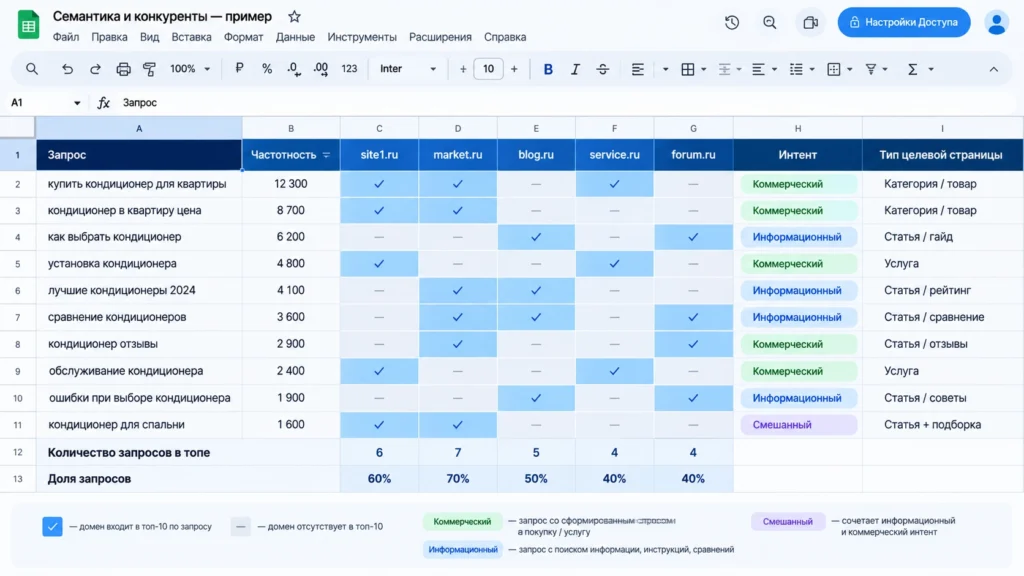Viewport: 1024px width, 576px height.
Task: Select site1.ru checkmark for «купить кондиционер для квартиры»
Action: pyautogui.click(x=379, y=184)
